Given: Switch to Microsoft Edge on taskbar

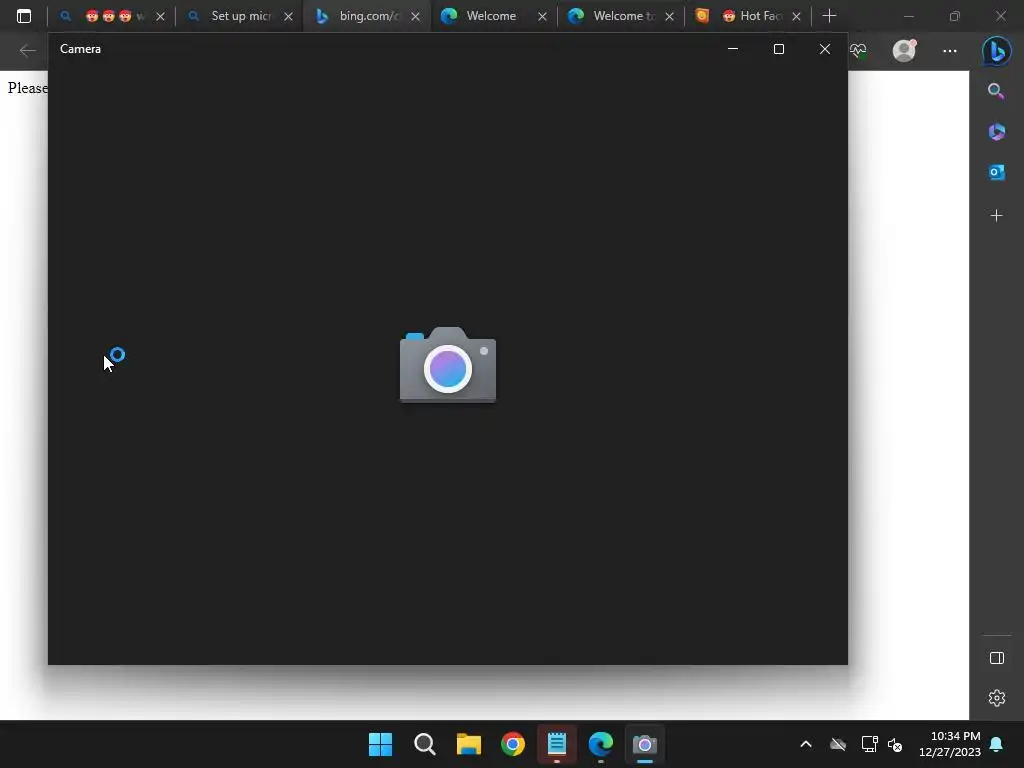Looking at the screenshot, I should pyautogui.click(x=601, y=744).
